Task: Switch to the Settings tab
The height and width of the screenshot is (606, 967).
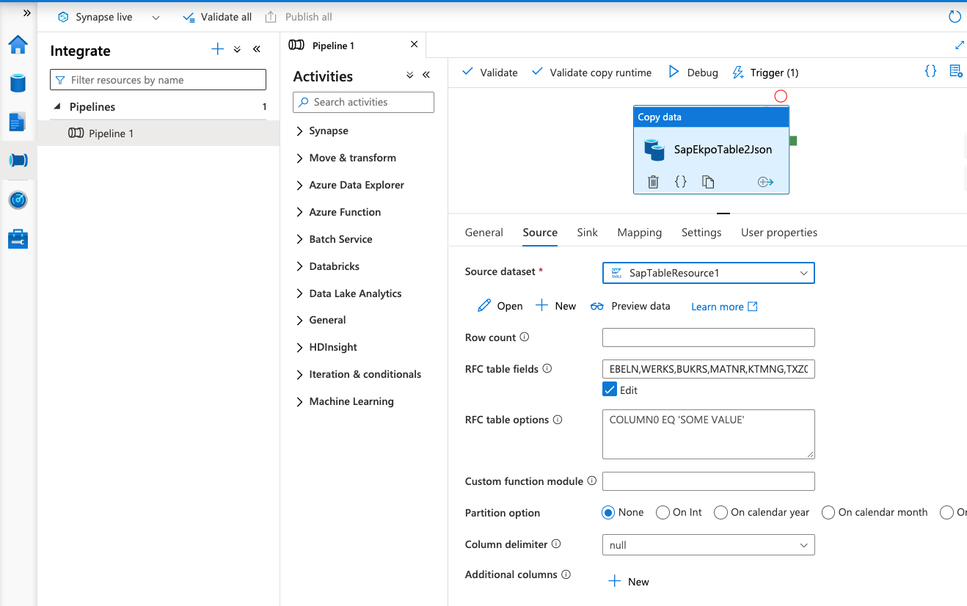Action: coord(701,232)
